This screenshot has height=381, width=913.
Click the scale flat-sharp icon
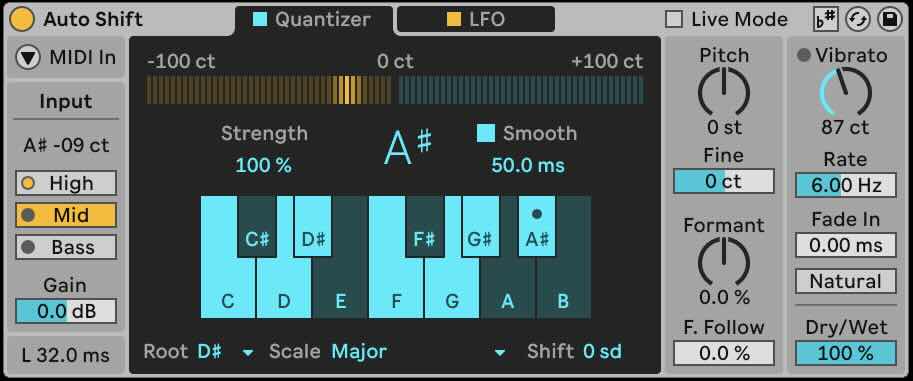point(825,20)
